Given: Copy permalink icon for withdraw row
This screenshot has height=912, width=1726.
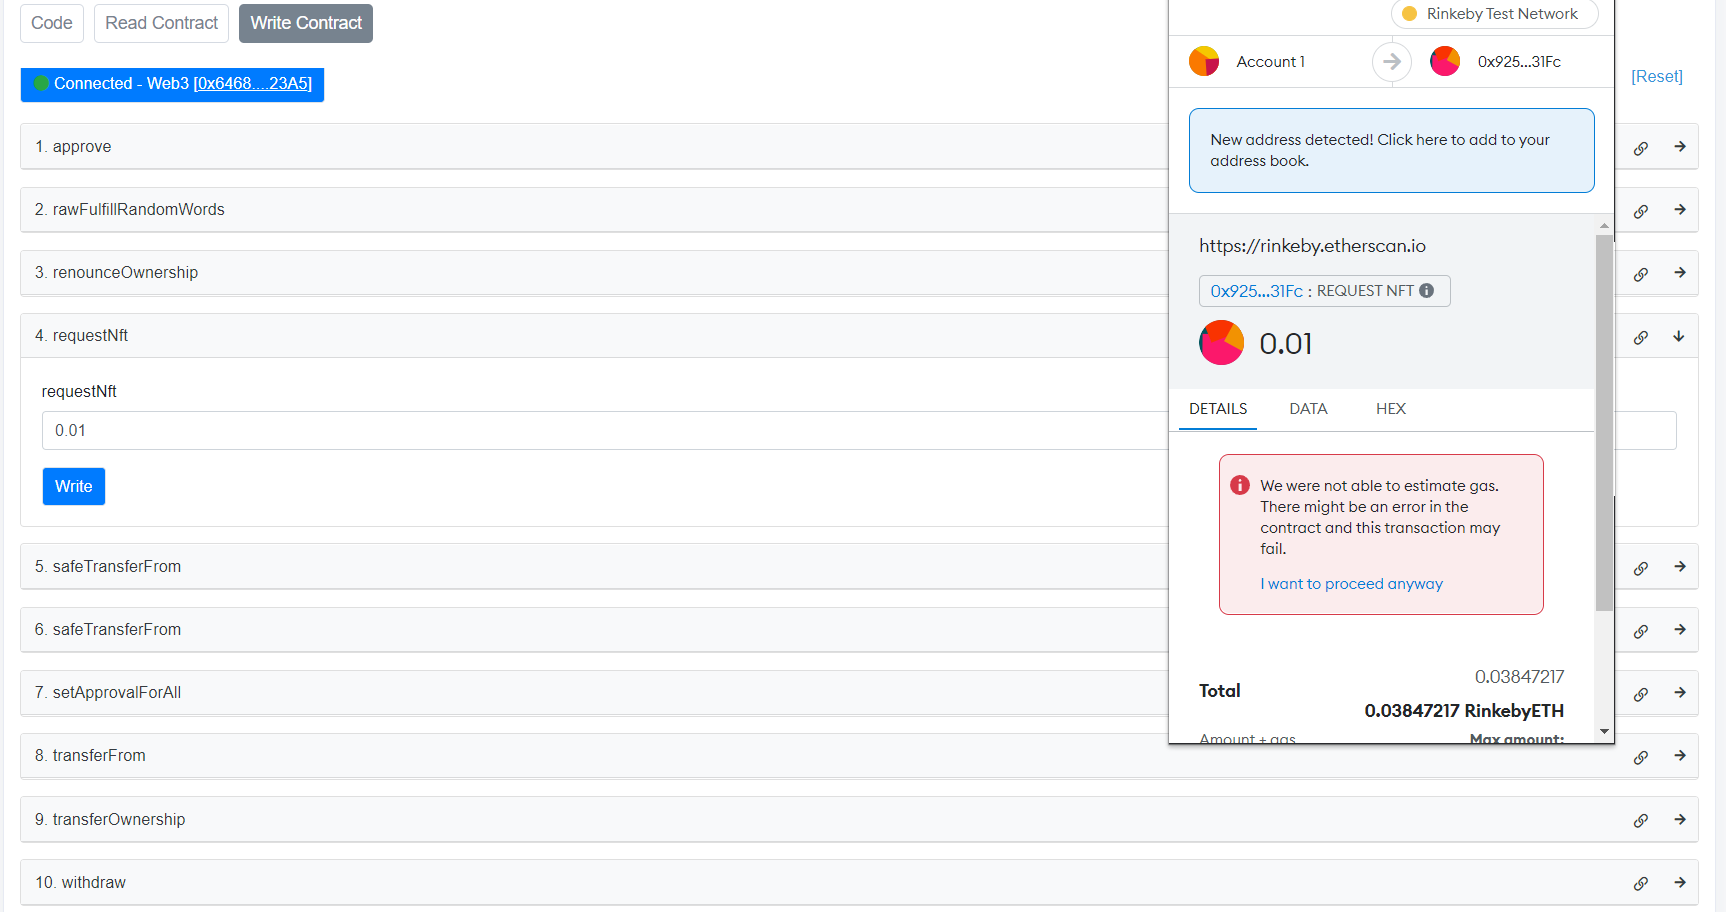Looking at the screenshot, I should tap(1641, 883).
